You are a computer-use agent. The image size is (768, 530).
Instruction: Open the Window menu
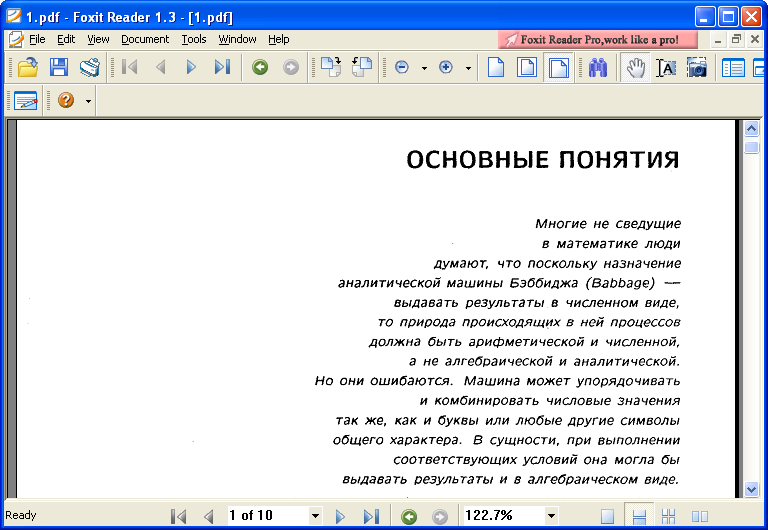pyautogui.click(x=237, y=39)
